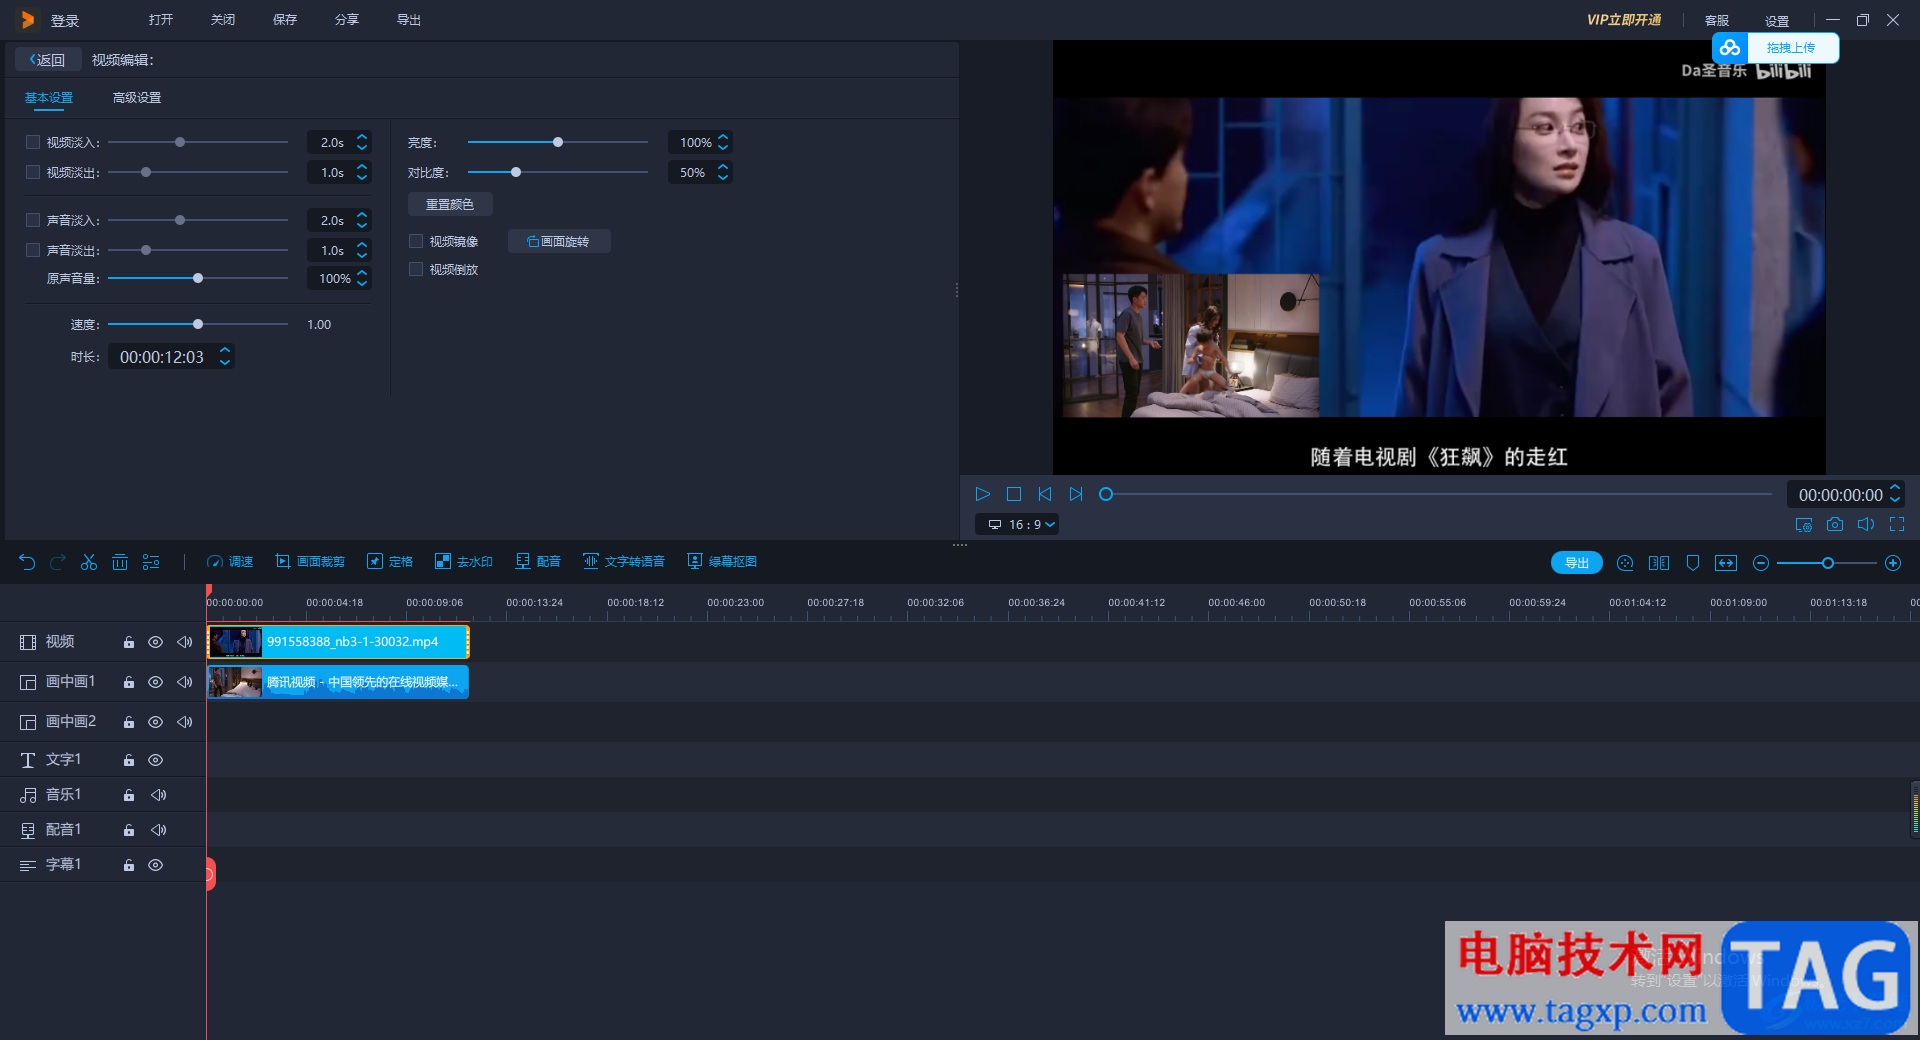This screenshot has width=1920, height=1040.
Task: Open the 去水印 watermark removal tool
Action: (464, 562)
